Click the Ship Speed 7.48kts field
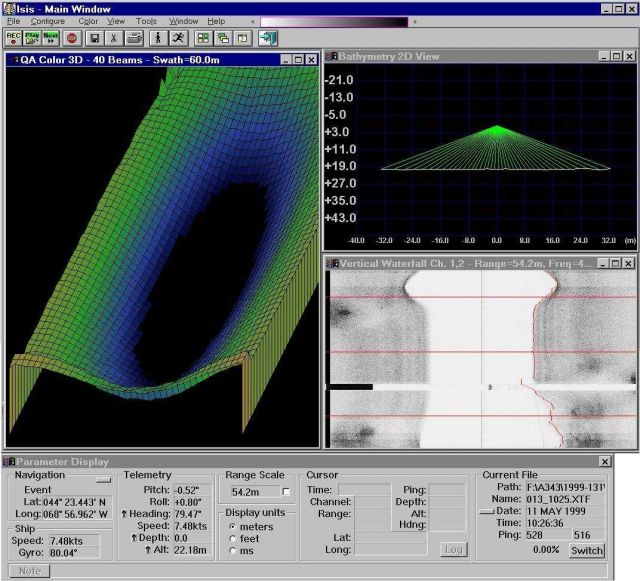The width and height of the screenshot is (640, 581). tap(74, 541)
